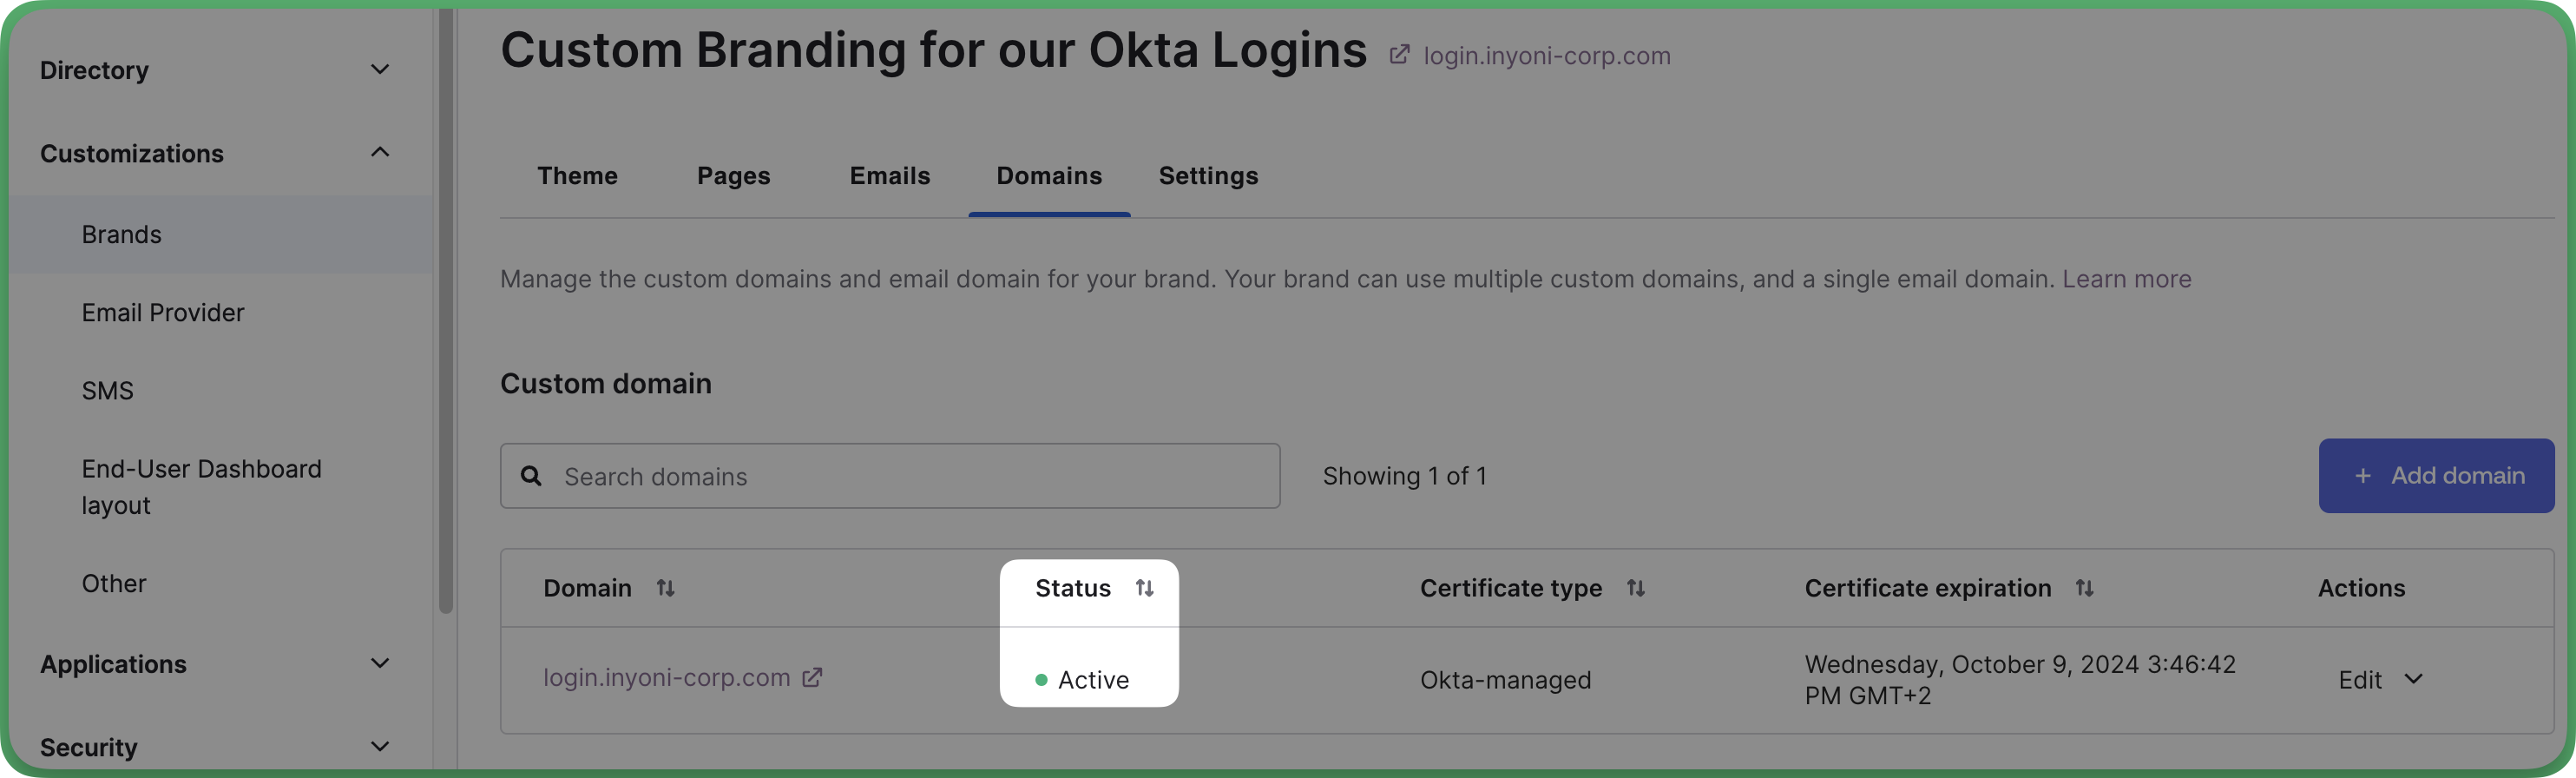Click the Active status cell
Image resolution: width=2576 pixels, height=778 pixels.
coord(1082,680)
